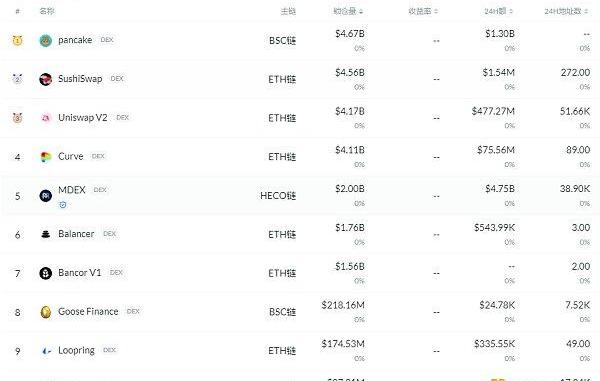The width and height of the screenshot is (600, 381).
Task: Click the DEX tag beside Curve
Action: (98, 156)
